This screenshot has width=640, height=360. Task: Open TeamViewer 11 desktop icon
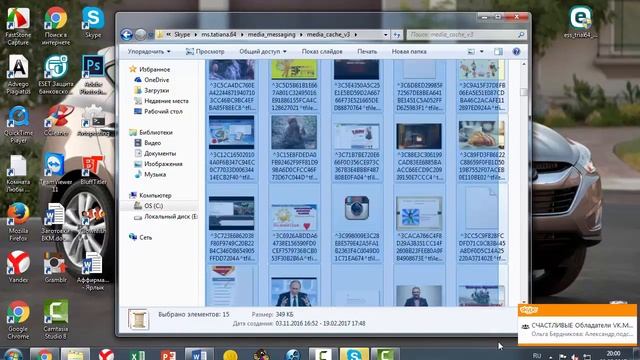click(x=56, y=173)
